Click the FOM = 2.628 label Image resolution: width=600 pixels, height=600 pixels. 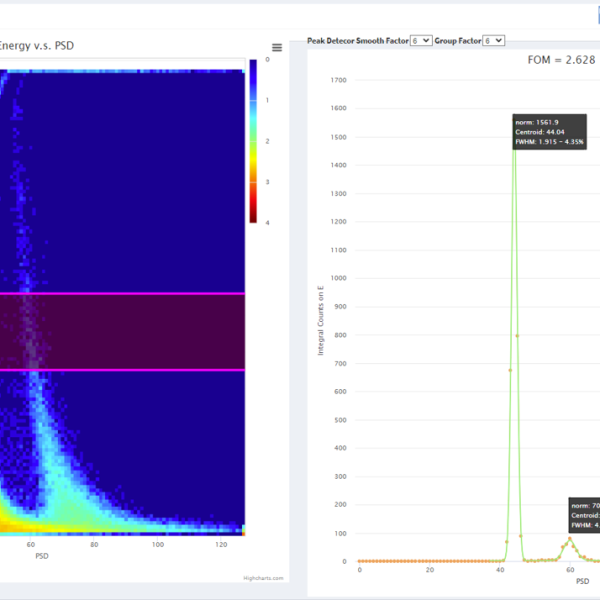(561, 60)
